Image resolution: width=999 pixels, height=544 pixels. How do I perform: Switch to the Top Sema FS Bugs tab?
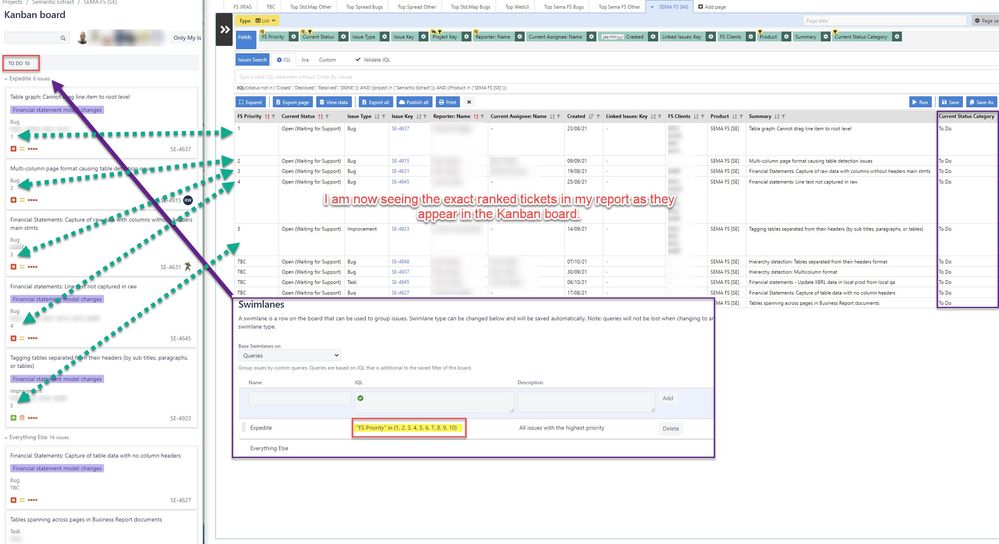pos(564,7)
